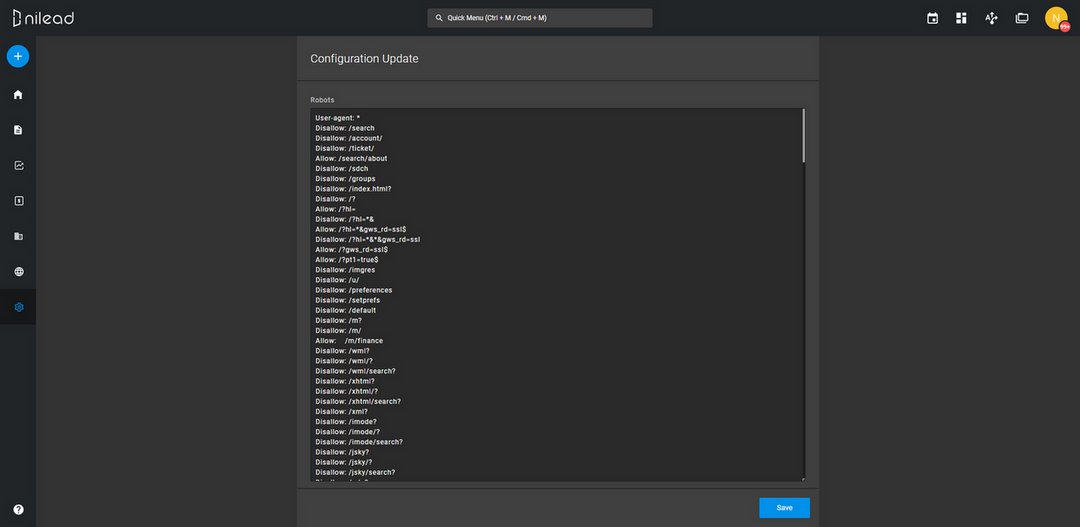Click the 'Disallow: /jsky/search?' line
1080x527 pixels.
click(355, 472)
